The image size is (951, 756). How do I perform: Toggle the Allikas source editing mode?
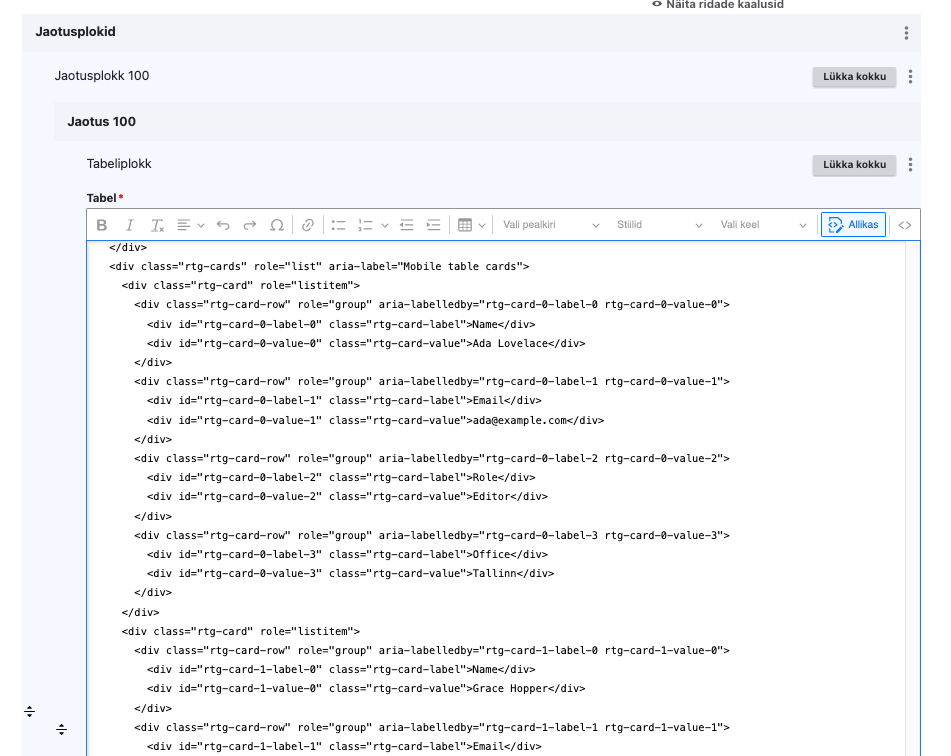853,225
